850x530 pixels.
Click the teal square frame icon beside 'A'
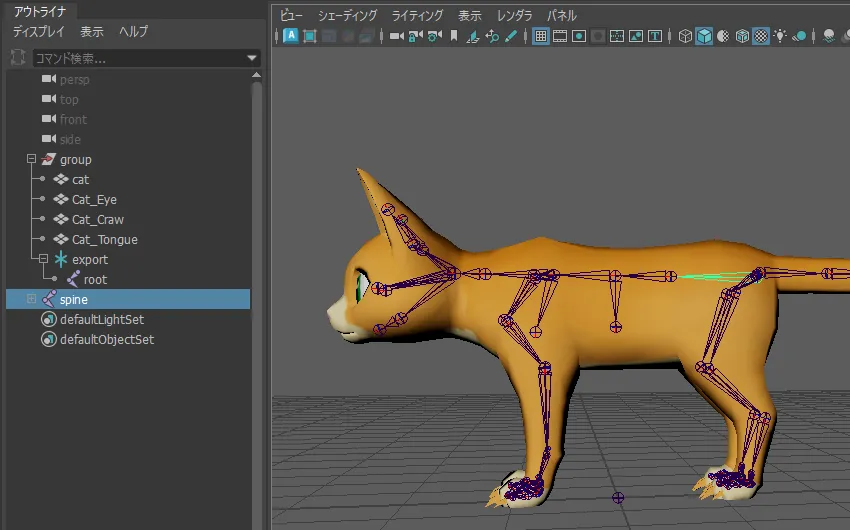[x=310, y=36]
